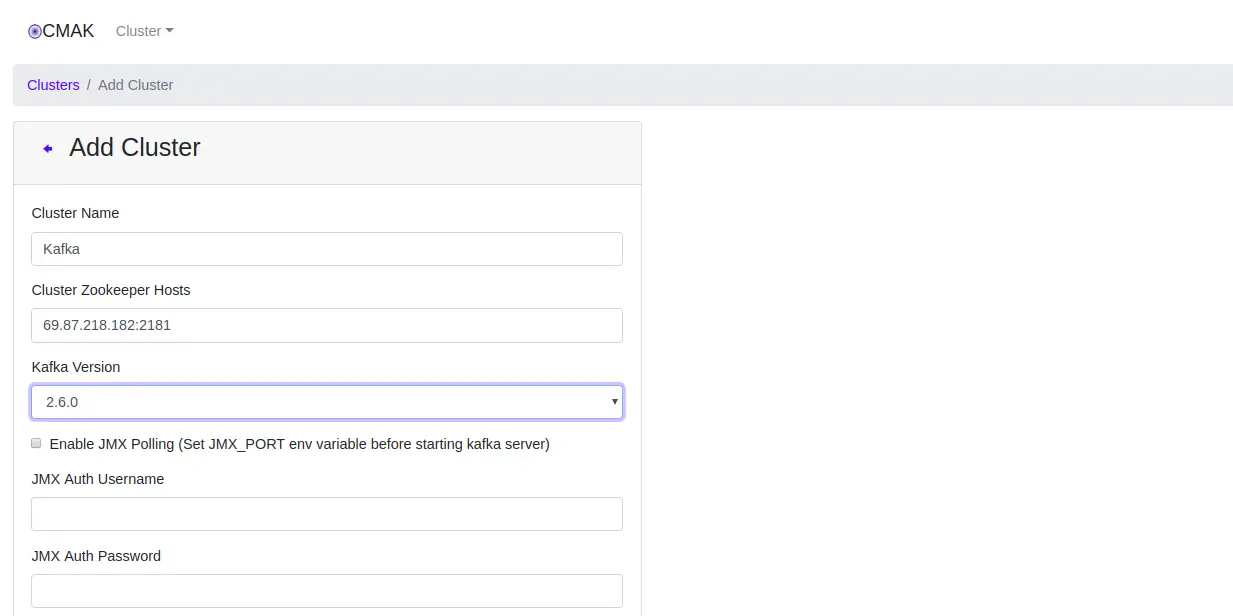Click the Cluster Name label
The image size is (1233, 616).
[x=75, y=213]
